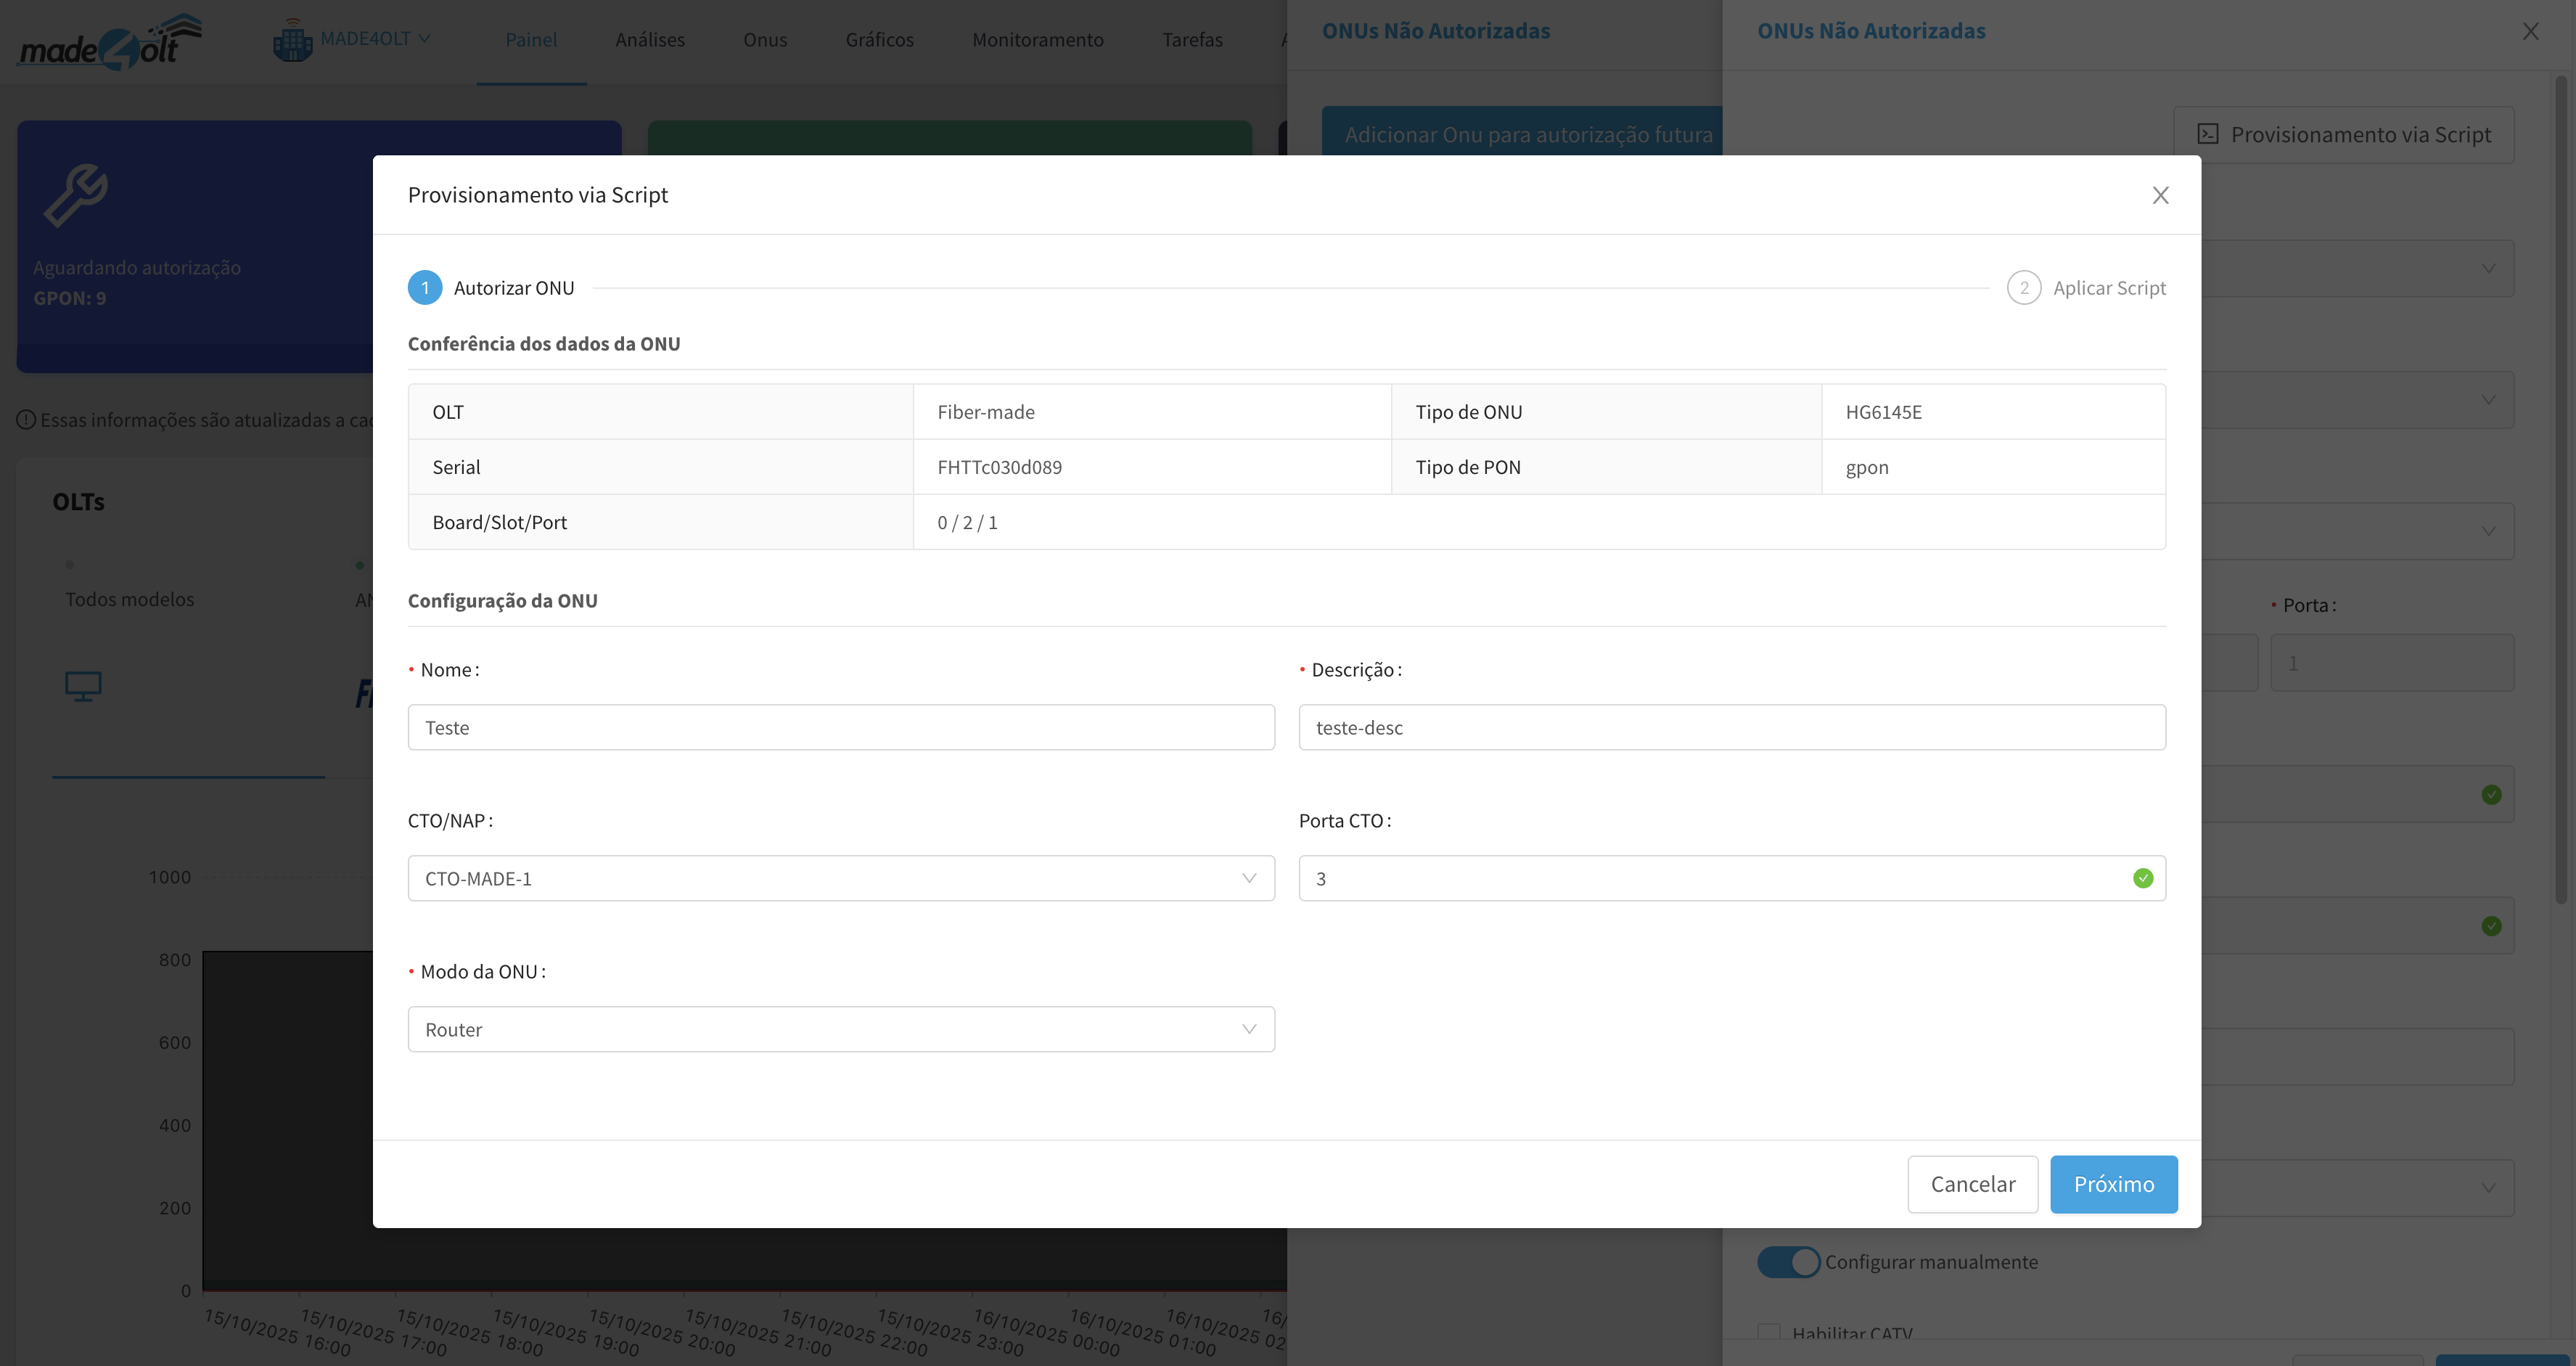Open the CTO/NAP dropdown

click(840, 878)
